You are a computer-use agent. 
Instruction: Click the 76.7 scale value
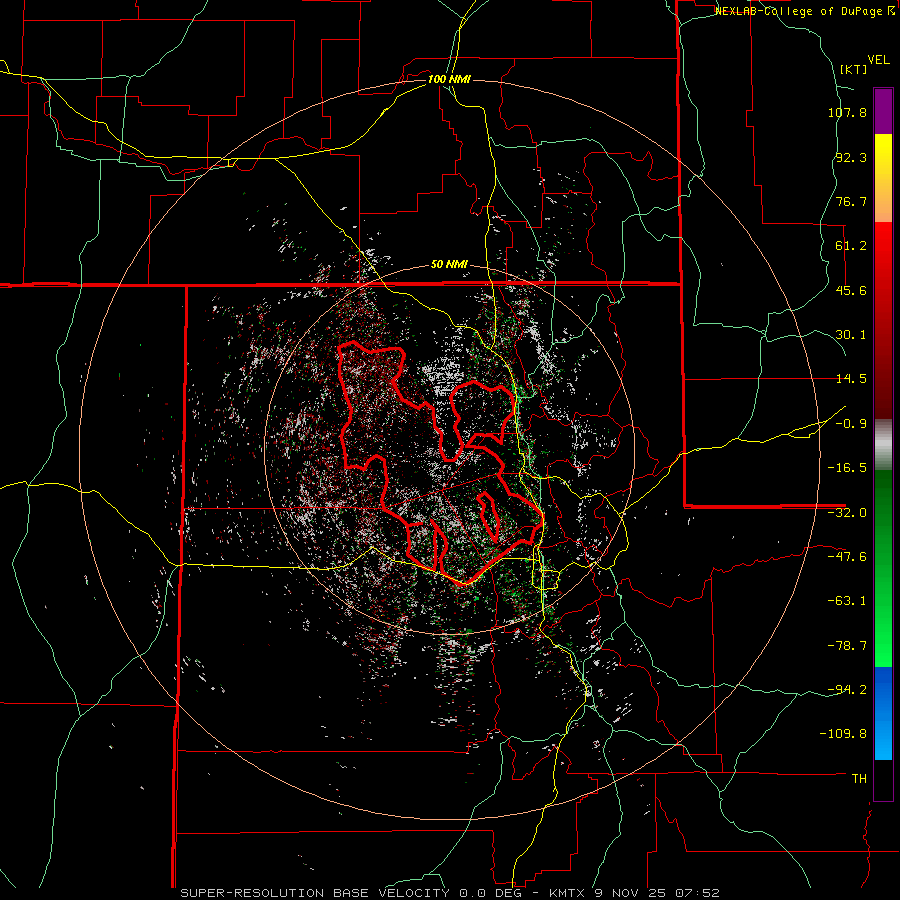(x=851, y=201)
